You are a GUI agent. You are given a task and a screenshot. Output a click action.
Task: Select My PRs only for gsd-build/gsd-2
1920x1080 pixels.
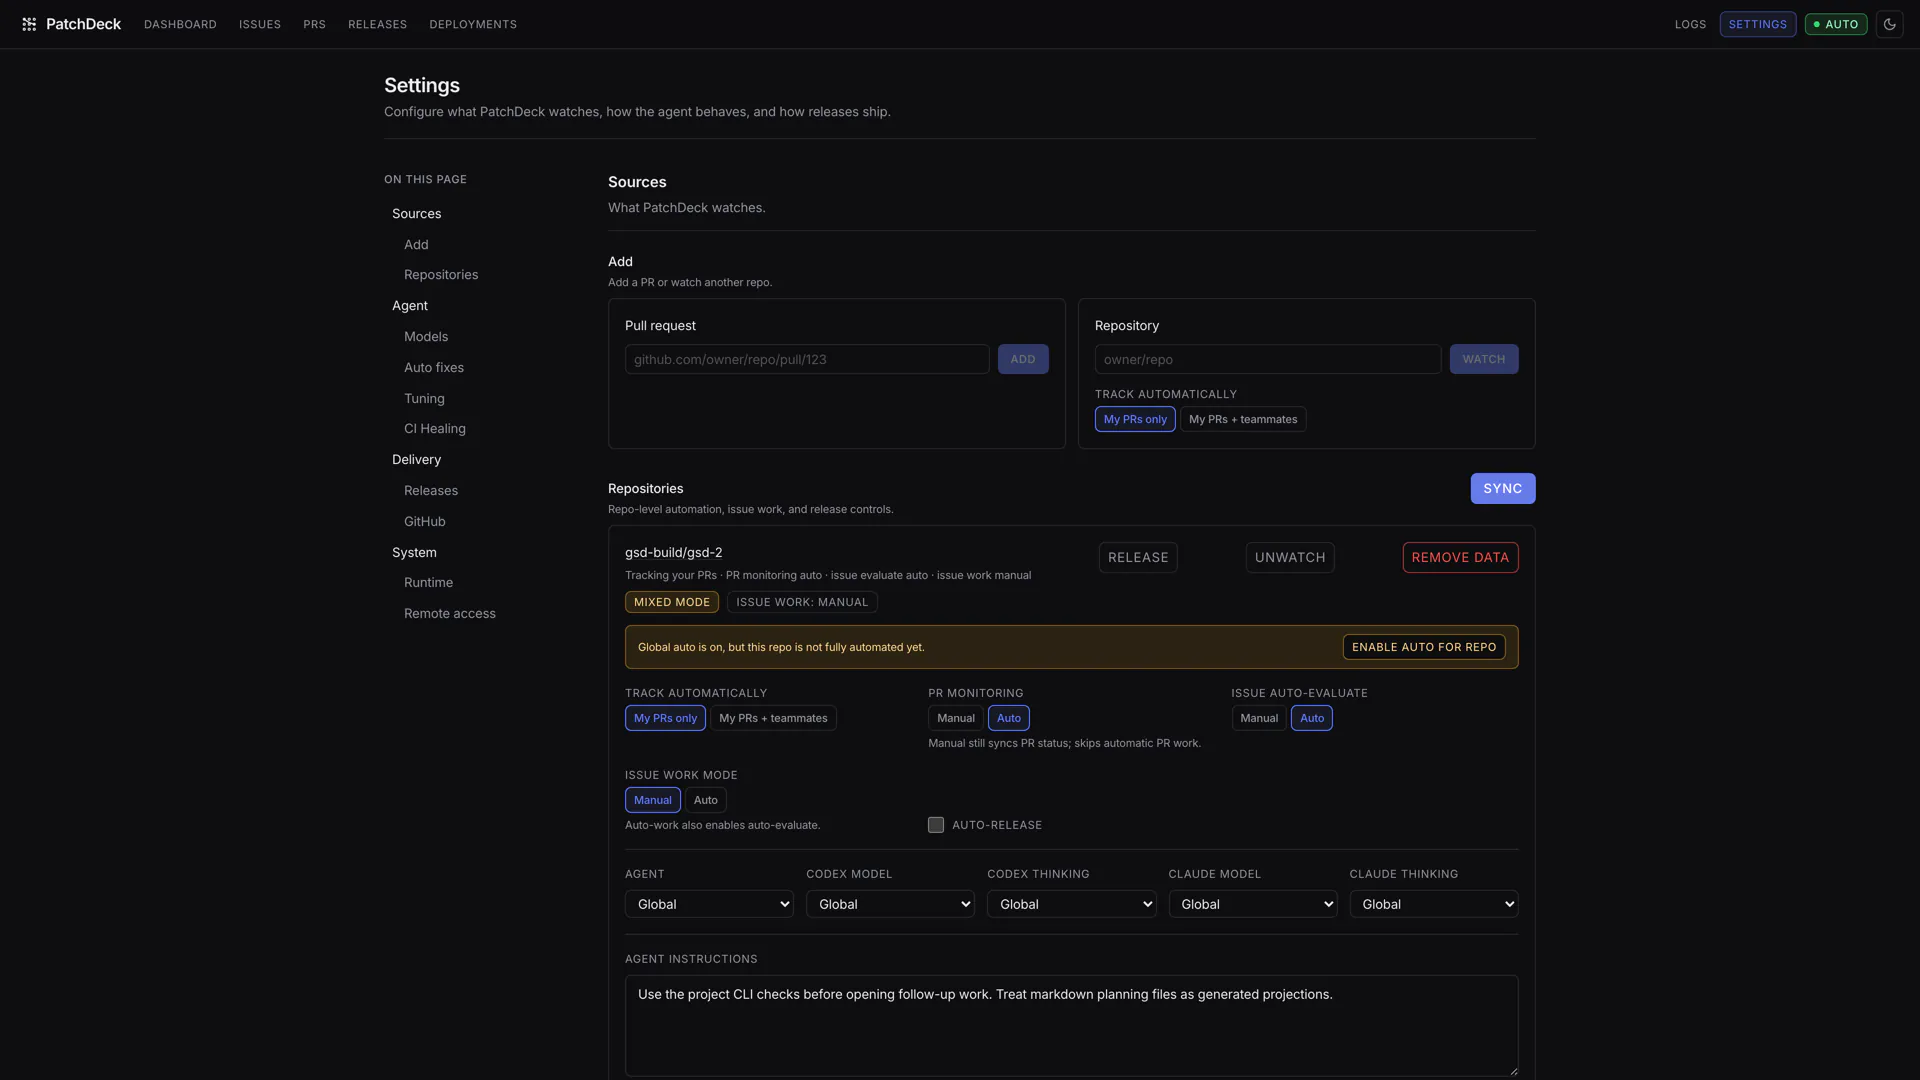click(x=665, y=718)
